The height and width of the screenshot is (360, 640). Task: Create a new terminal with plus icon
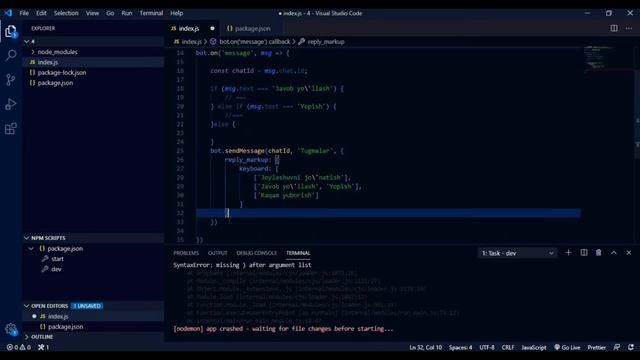[x=568, y=253]
